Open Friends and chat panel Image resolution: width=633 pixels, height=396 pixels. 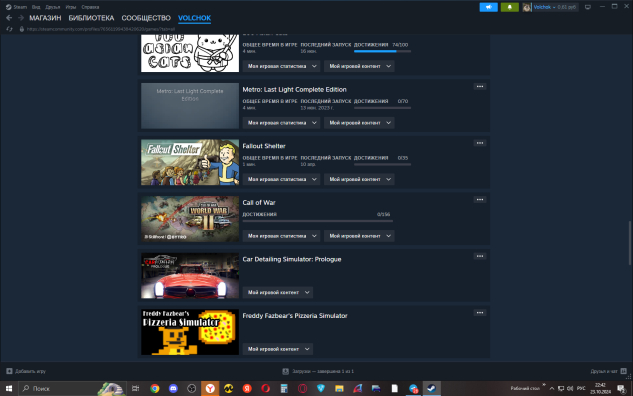(x=608, y=371)
